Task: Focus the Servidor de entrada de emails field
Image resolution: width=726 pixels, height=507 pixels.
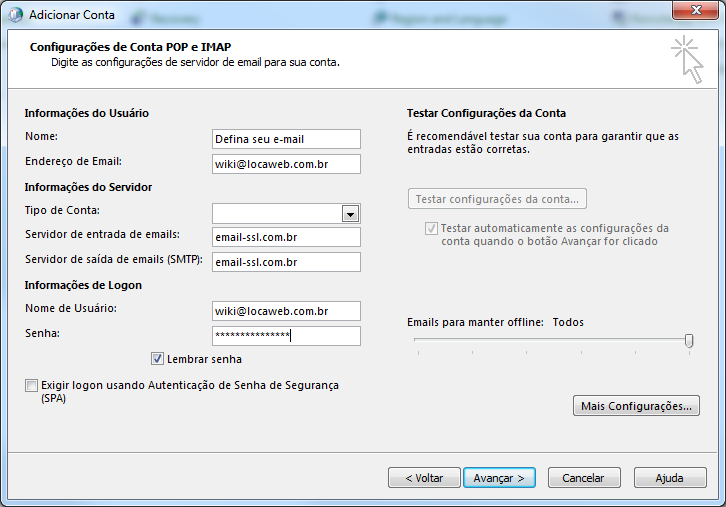Action: click(286, 237)
